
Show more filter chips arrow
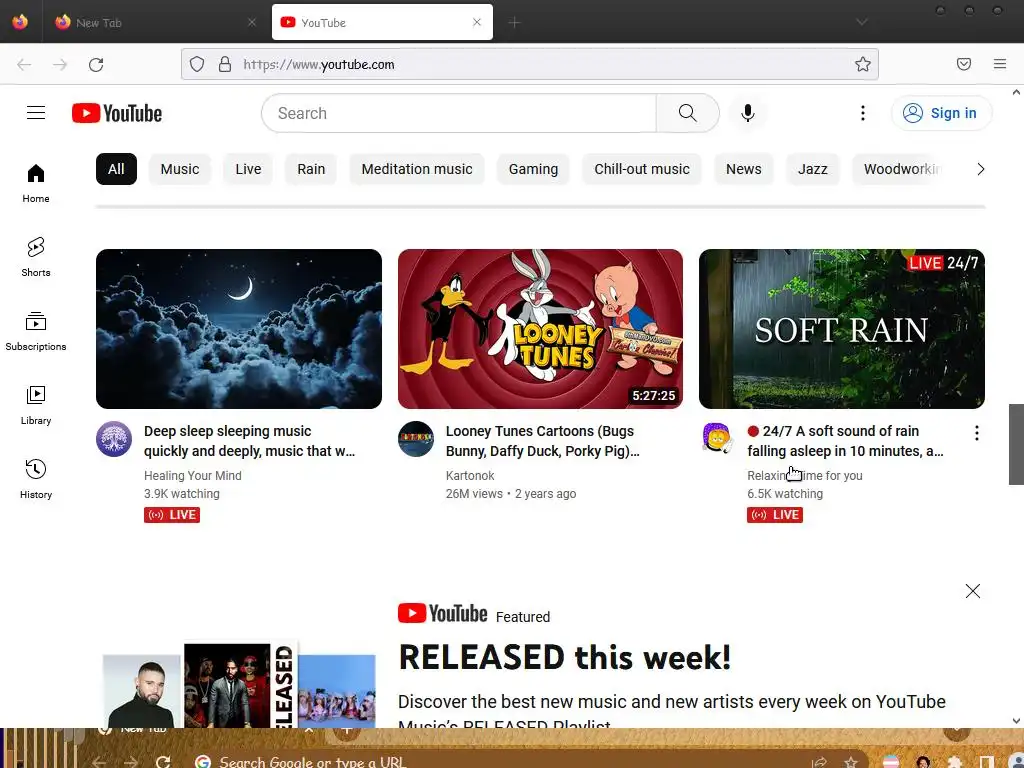pyautogui.click(x=980, y=169)
